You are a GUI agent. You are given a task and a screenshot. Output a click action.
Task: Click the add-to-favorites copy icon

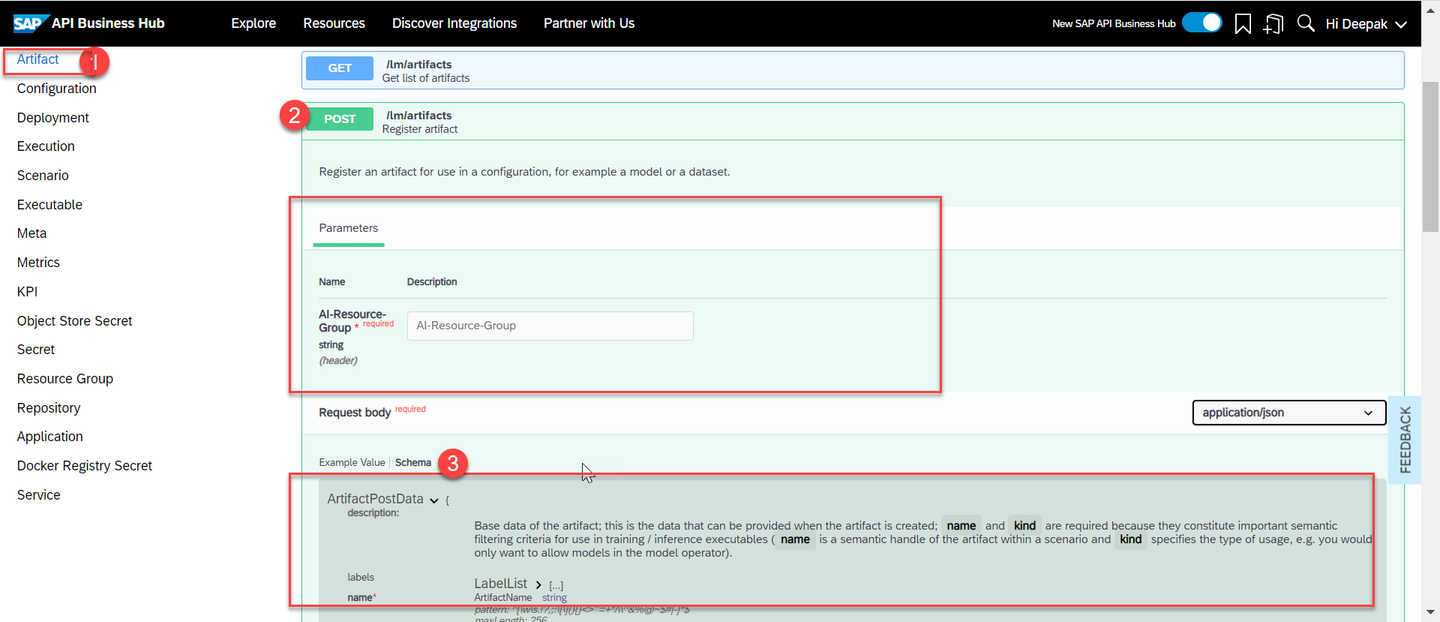click(x=1273, y=24)
